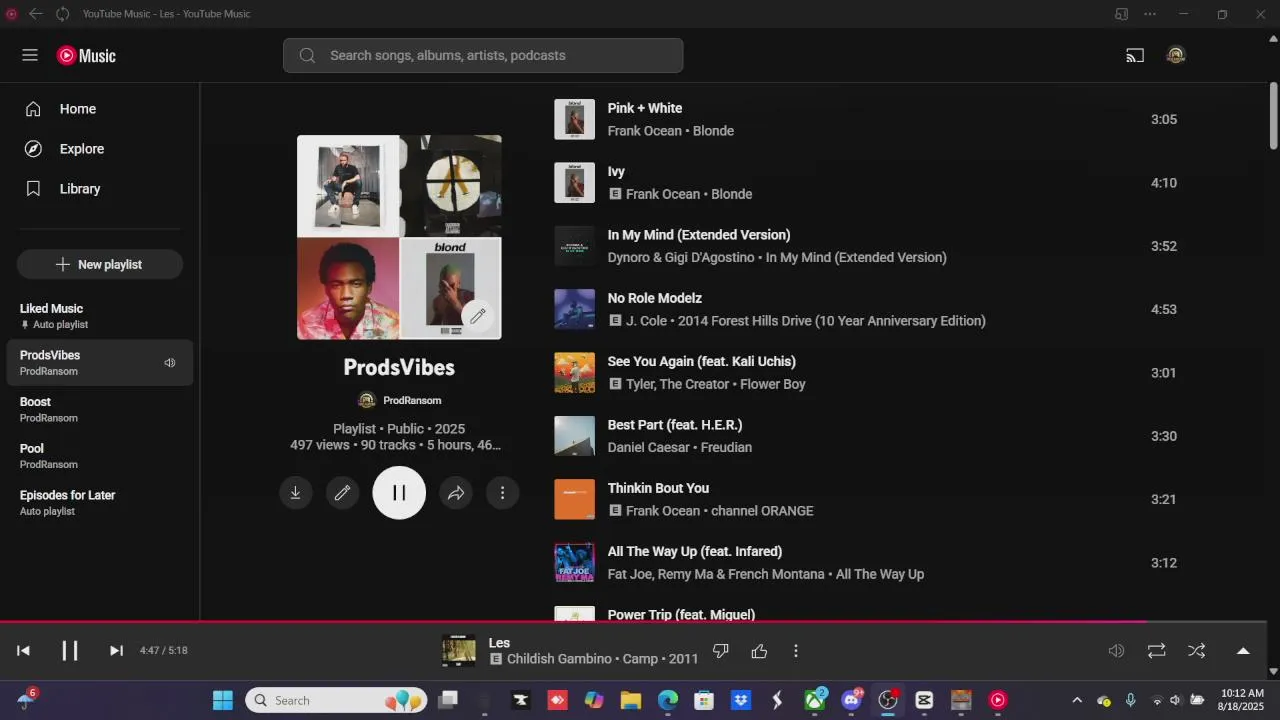Toggle the player volume mute
This screenshot has width=1280, height=720.
point(1116,651)
